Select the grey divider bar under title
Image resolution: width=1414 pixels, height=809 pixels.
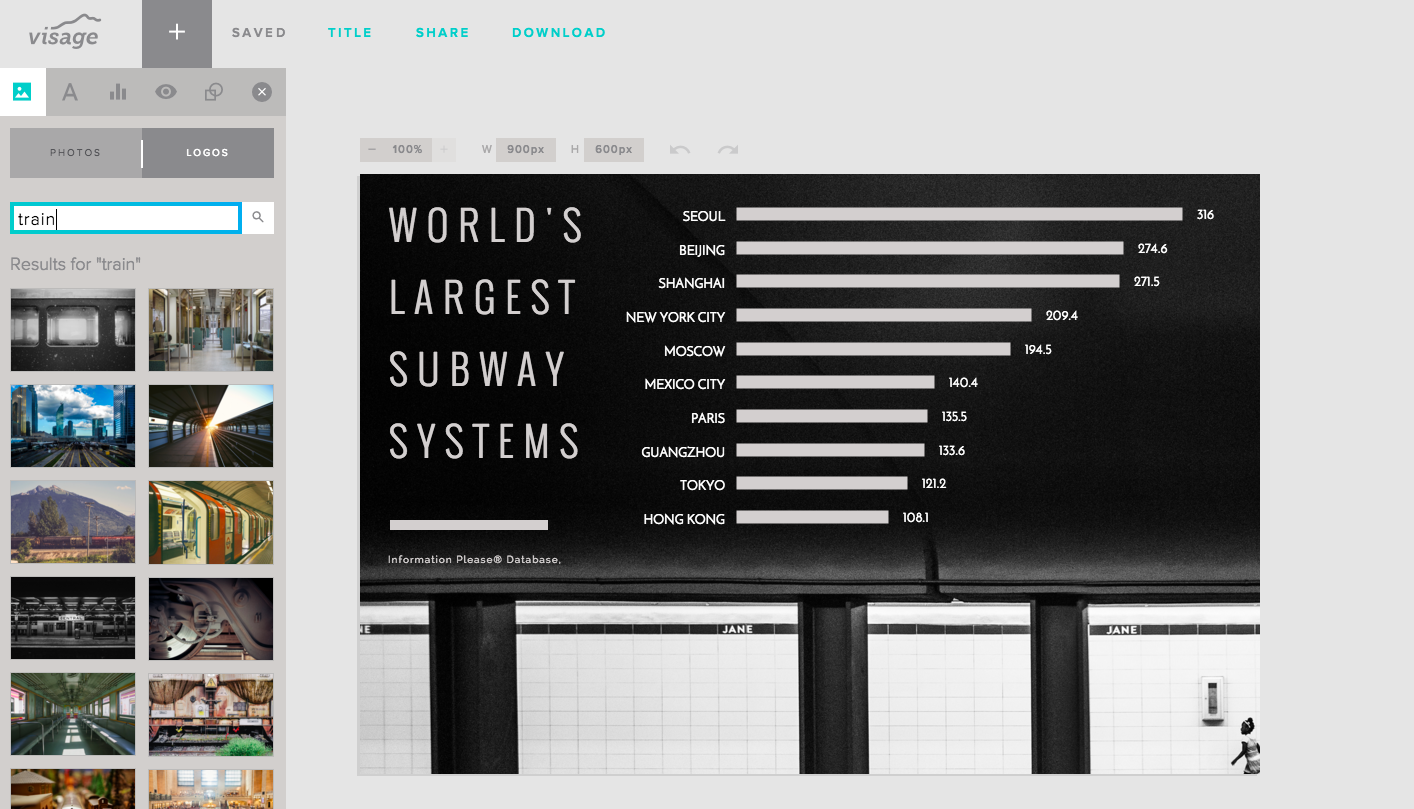(469, 525)
